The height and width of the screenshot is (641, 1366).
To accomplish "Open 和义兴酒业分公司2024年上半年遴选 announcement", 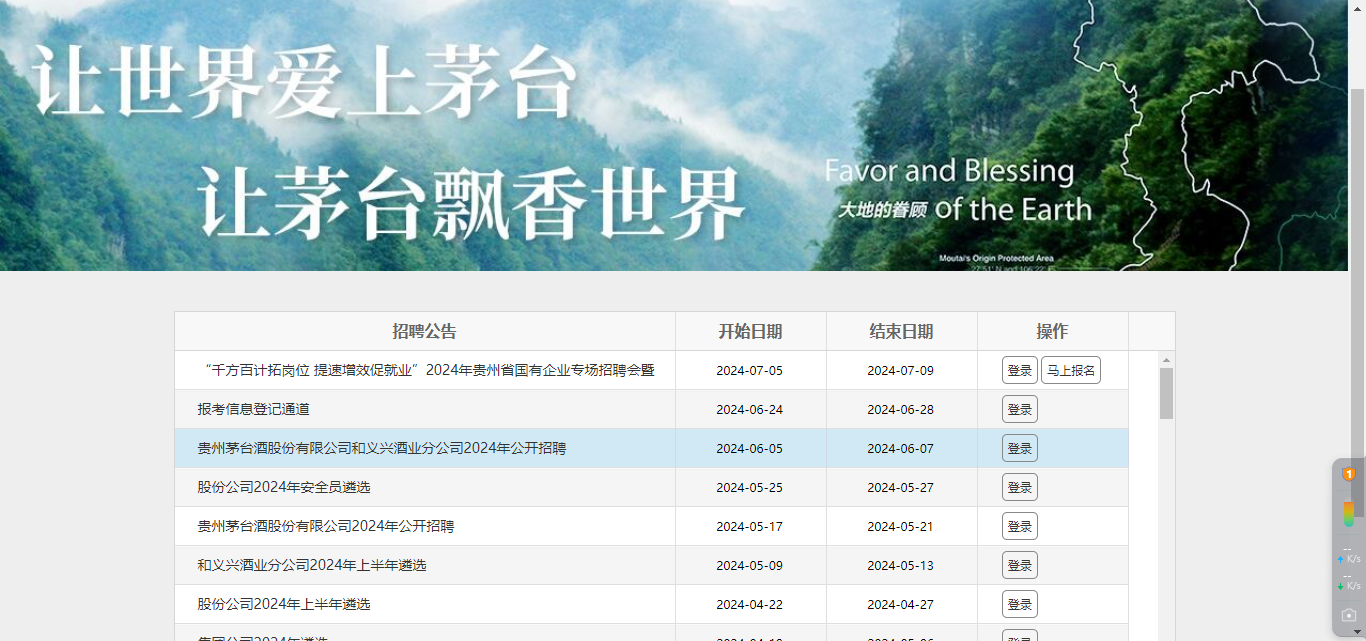I will [x=312, y=565].
